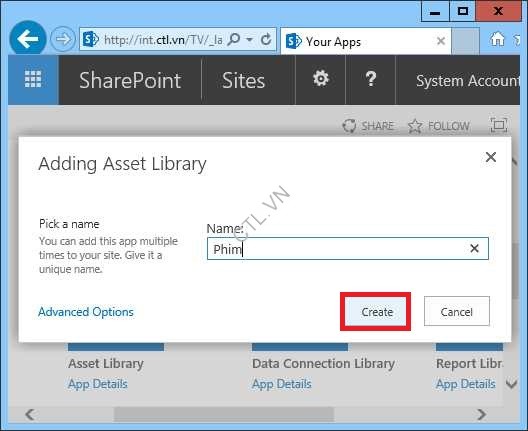Close the Adding Asset Library dialog
The height and width of the screenshot is (431, 528).
tap(491, 157)
